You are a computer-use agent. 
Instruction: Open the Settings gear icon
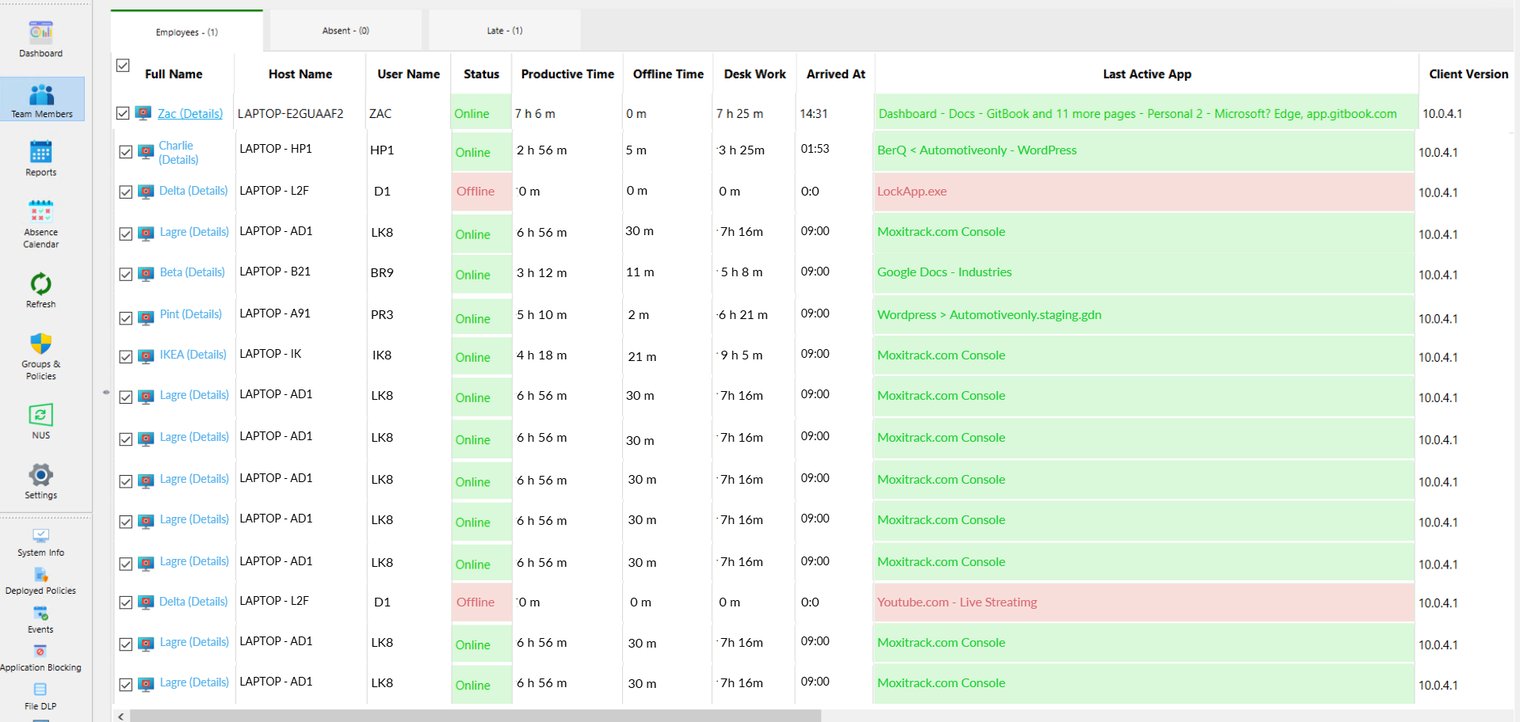(x=41, y=474)
